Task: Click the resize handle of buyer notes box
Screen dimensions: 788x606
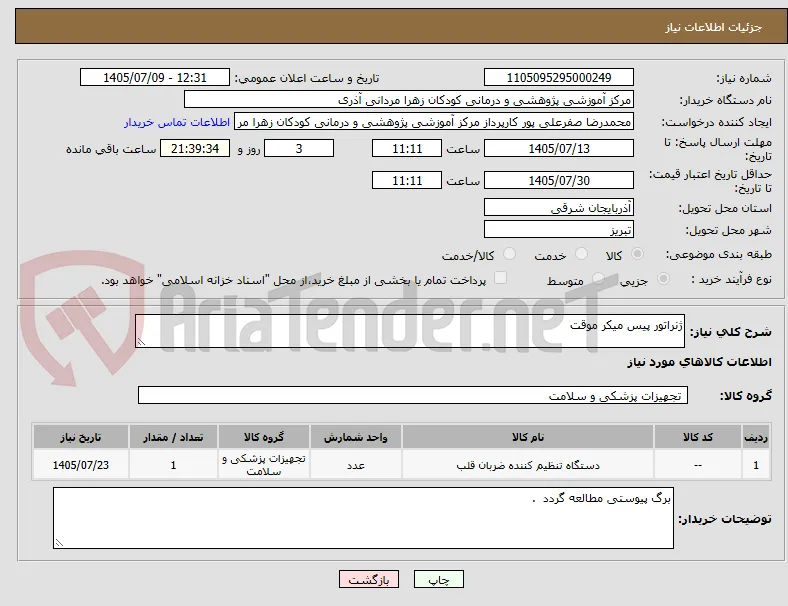Action: [x=59, y=543]
